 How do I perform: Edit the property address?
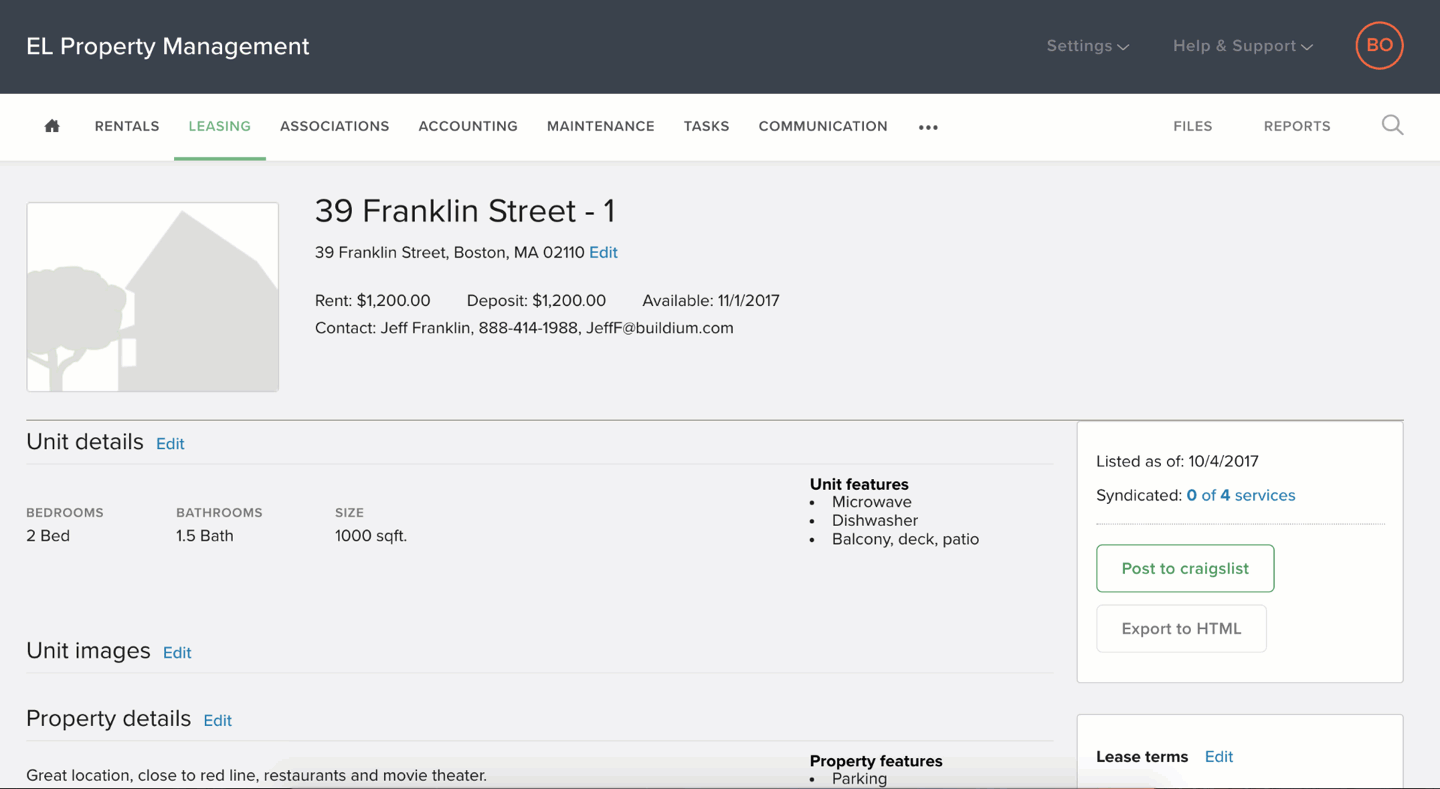tap(603, 252)
